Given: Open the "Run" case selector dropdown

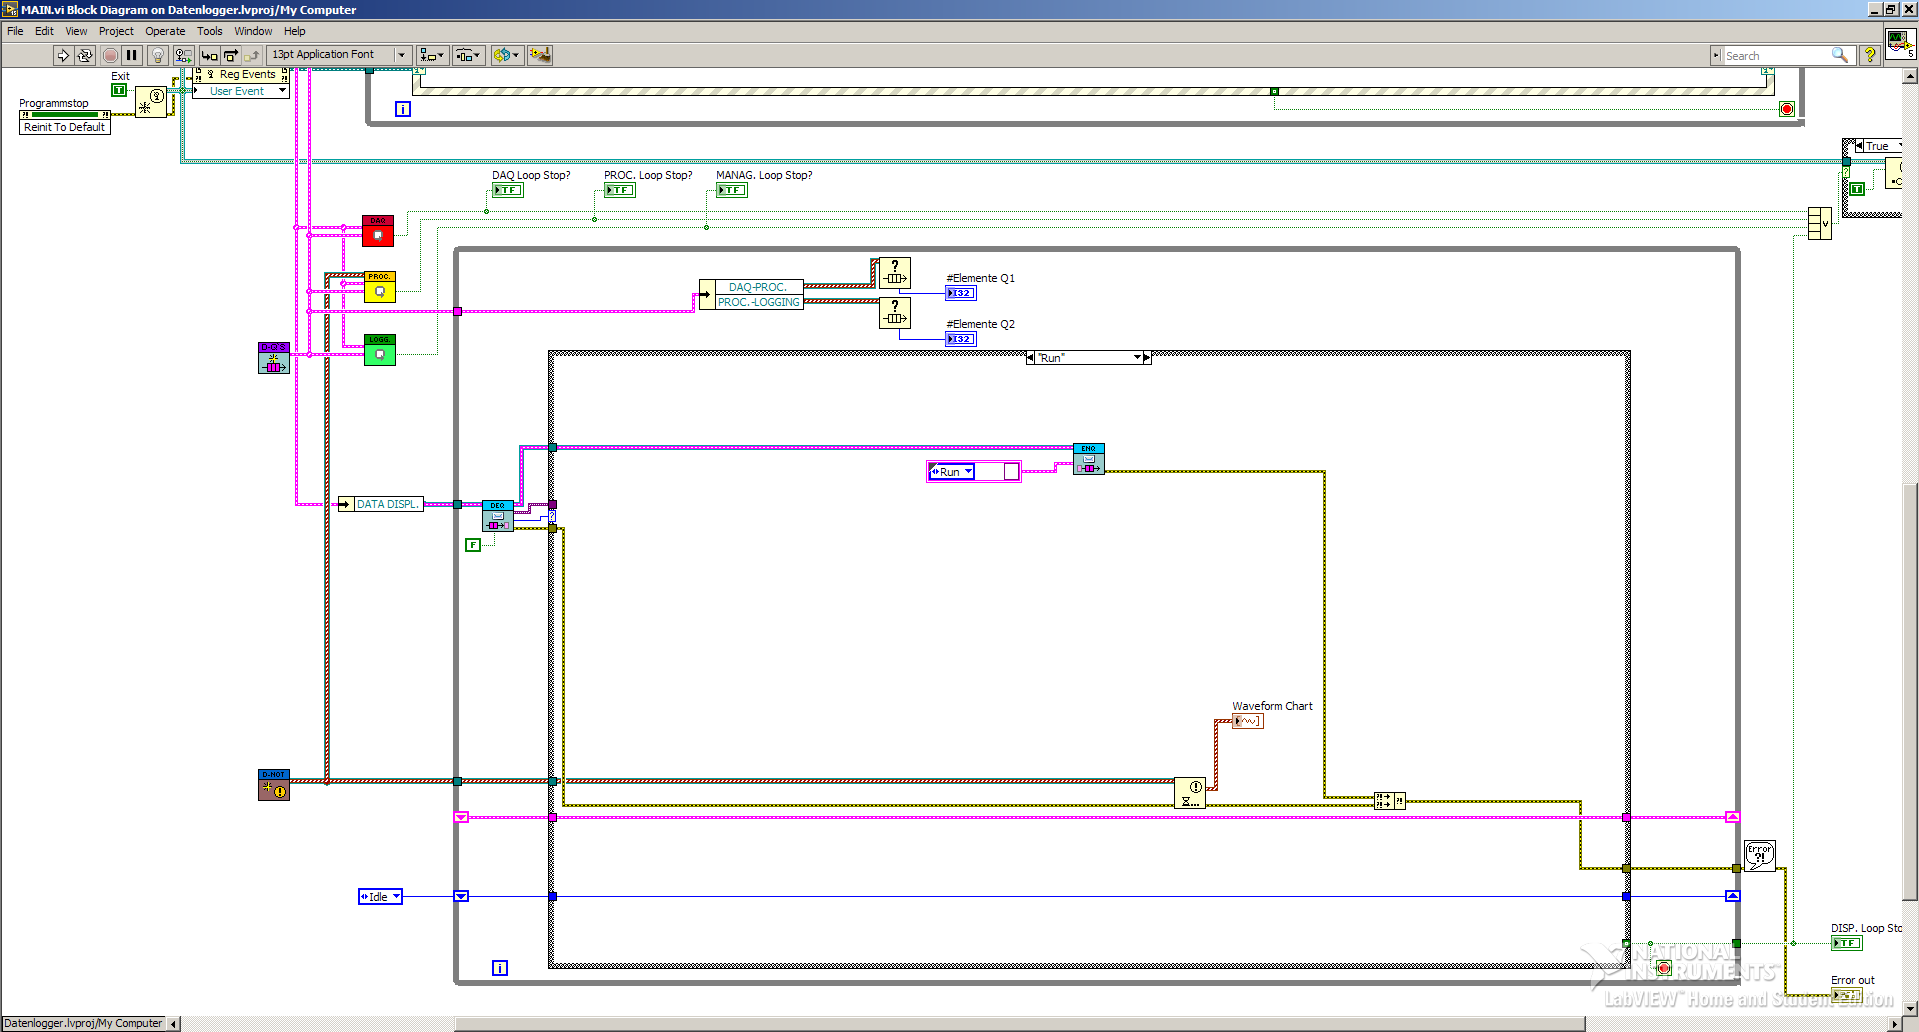Looking at the screenshot, I should click(1138, 357).
